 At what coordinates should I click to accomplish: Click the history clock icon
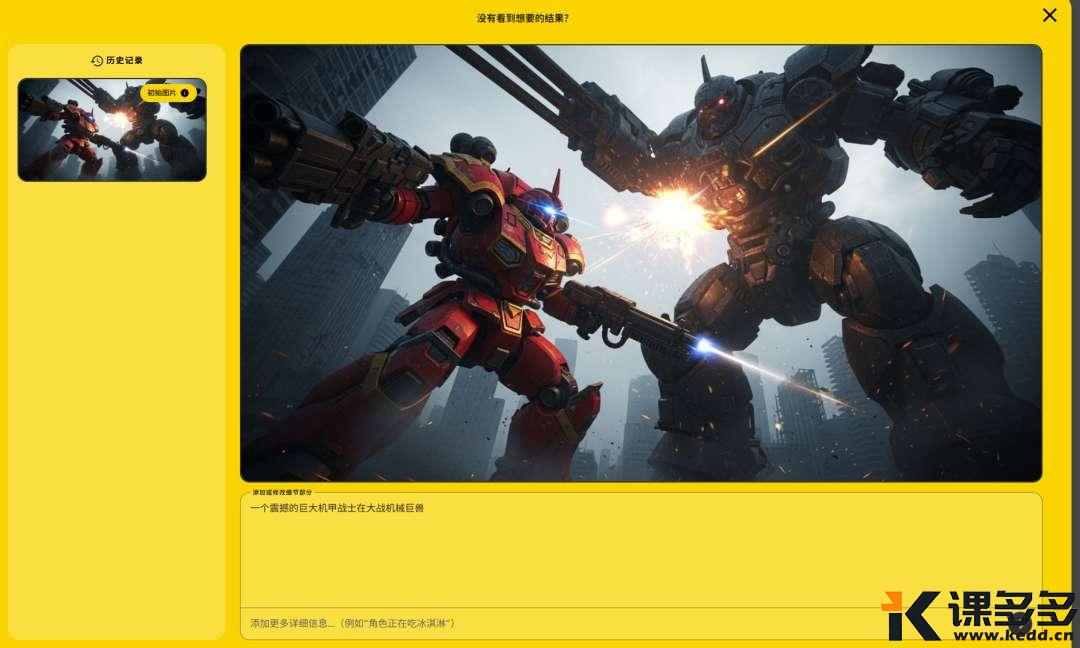(x=97, y=61)
